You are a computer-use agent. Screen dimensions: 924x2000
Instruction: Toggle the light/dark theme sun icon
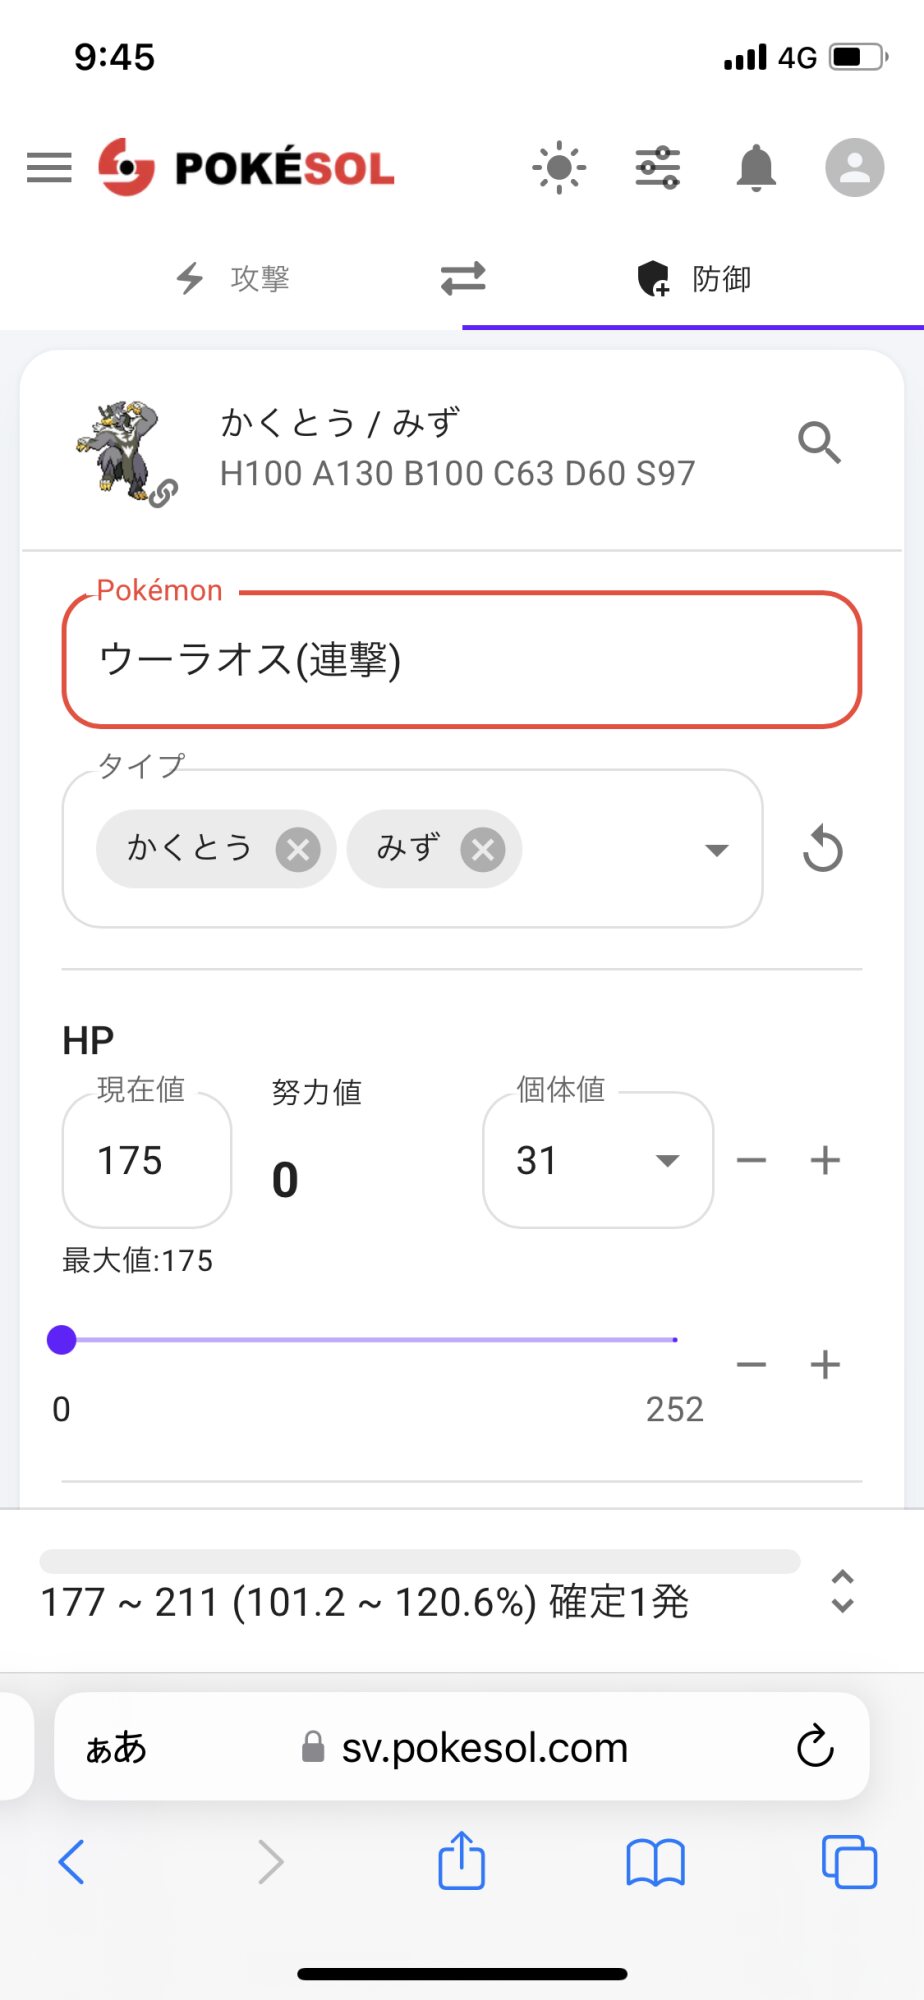click(559, 167)
